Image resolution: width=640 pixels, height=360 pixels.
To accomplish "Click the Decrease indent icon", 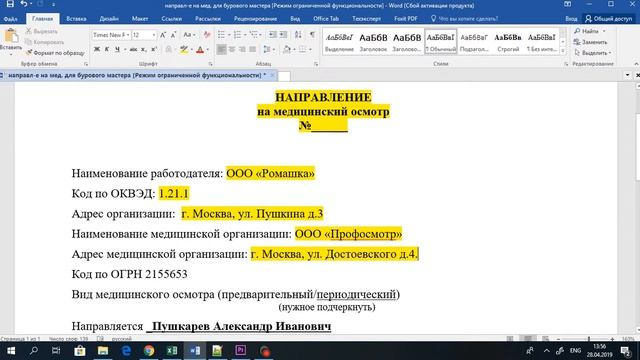I will point(273,35).
